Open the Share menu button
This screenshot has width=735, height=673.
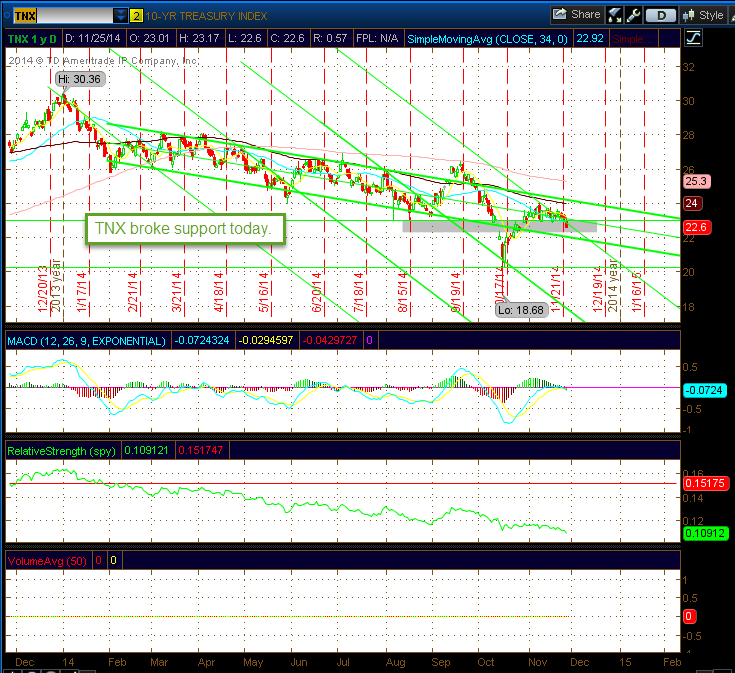[x=577, y=15]
